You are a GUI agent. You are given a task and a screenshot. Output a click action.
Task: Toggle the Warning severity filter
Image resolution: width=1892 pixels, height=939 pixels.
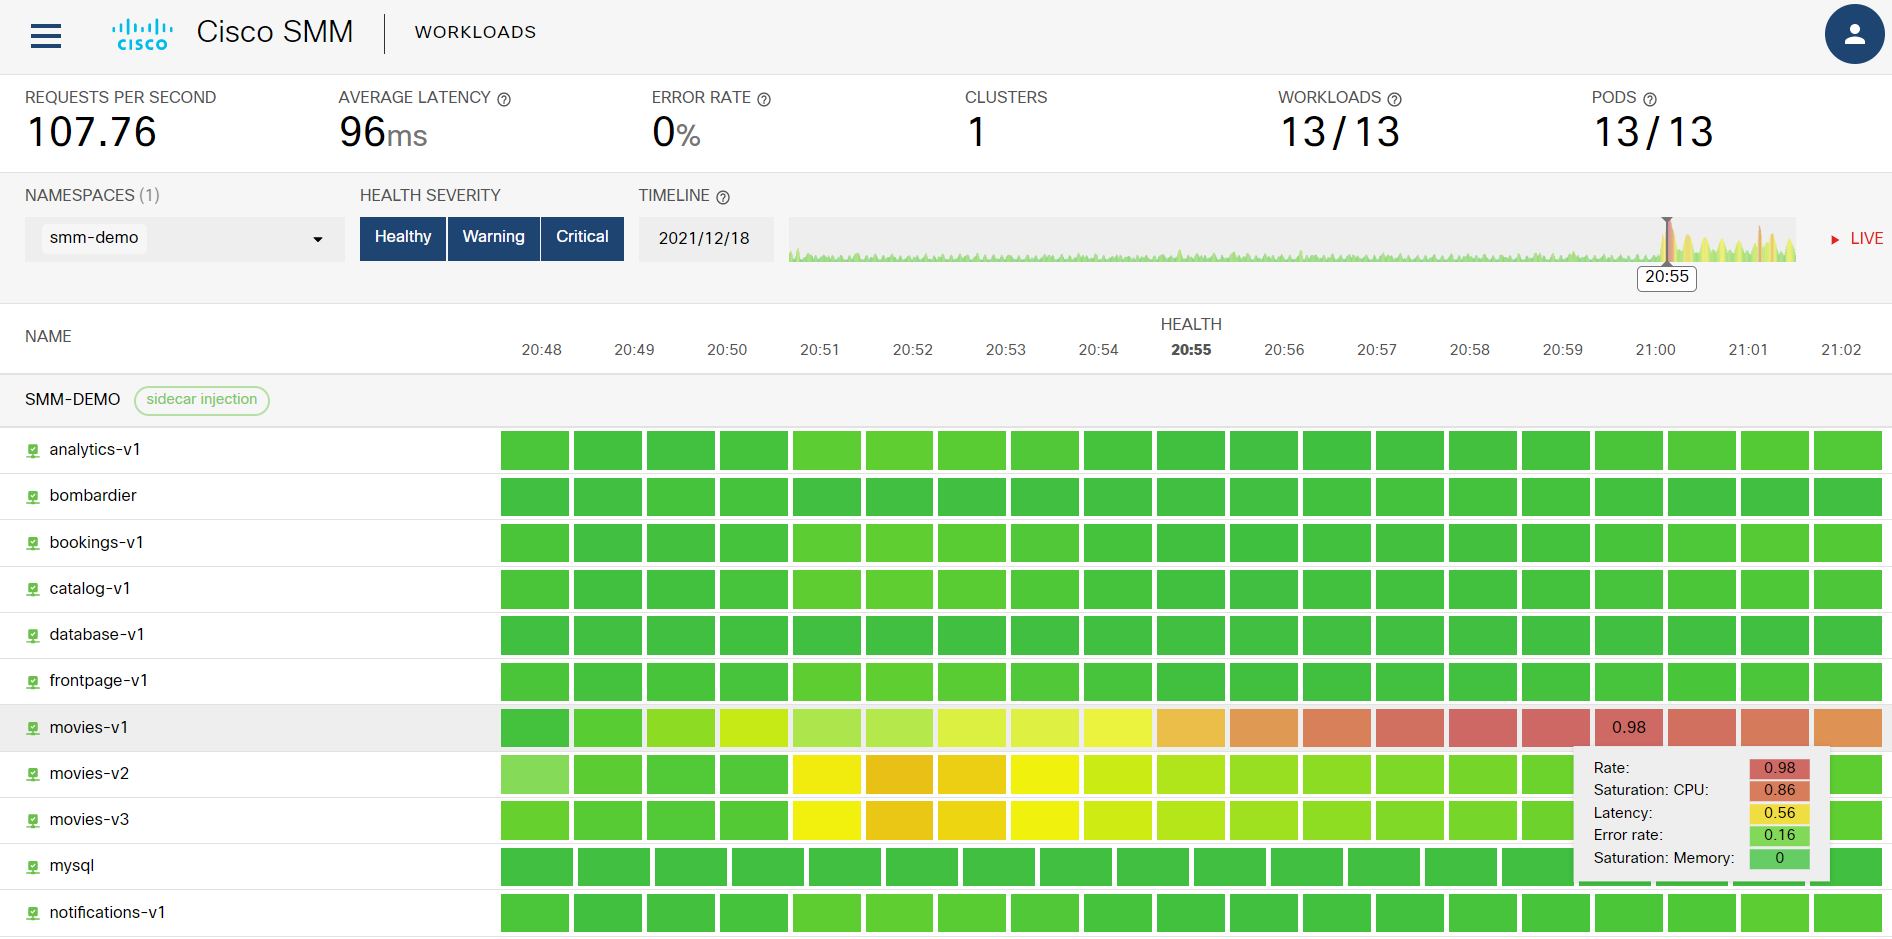pyautogui.click(x=494, y=238)
